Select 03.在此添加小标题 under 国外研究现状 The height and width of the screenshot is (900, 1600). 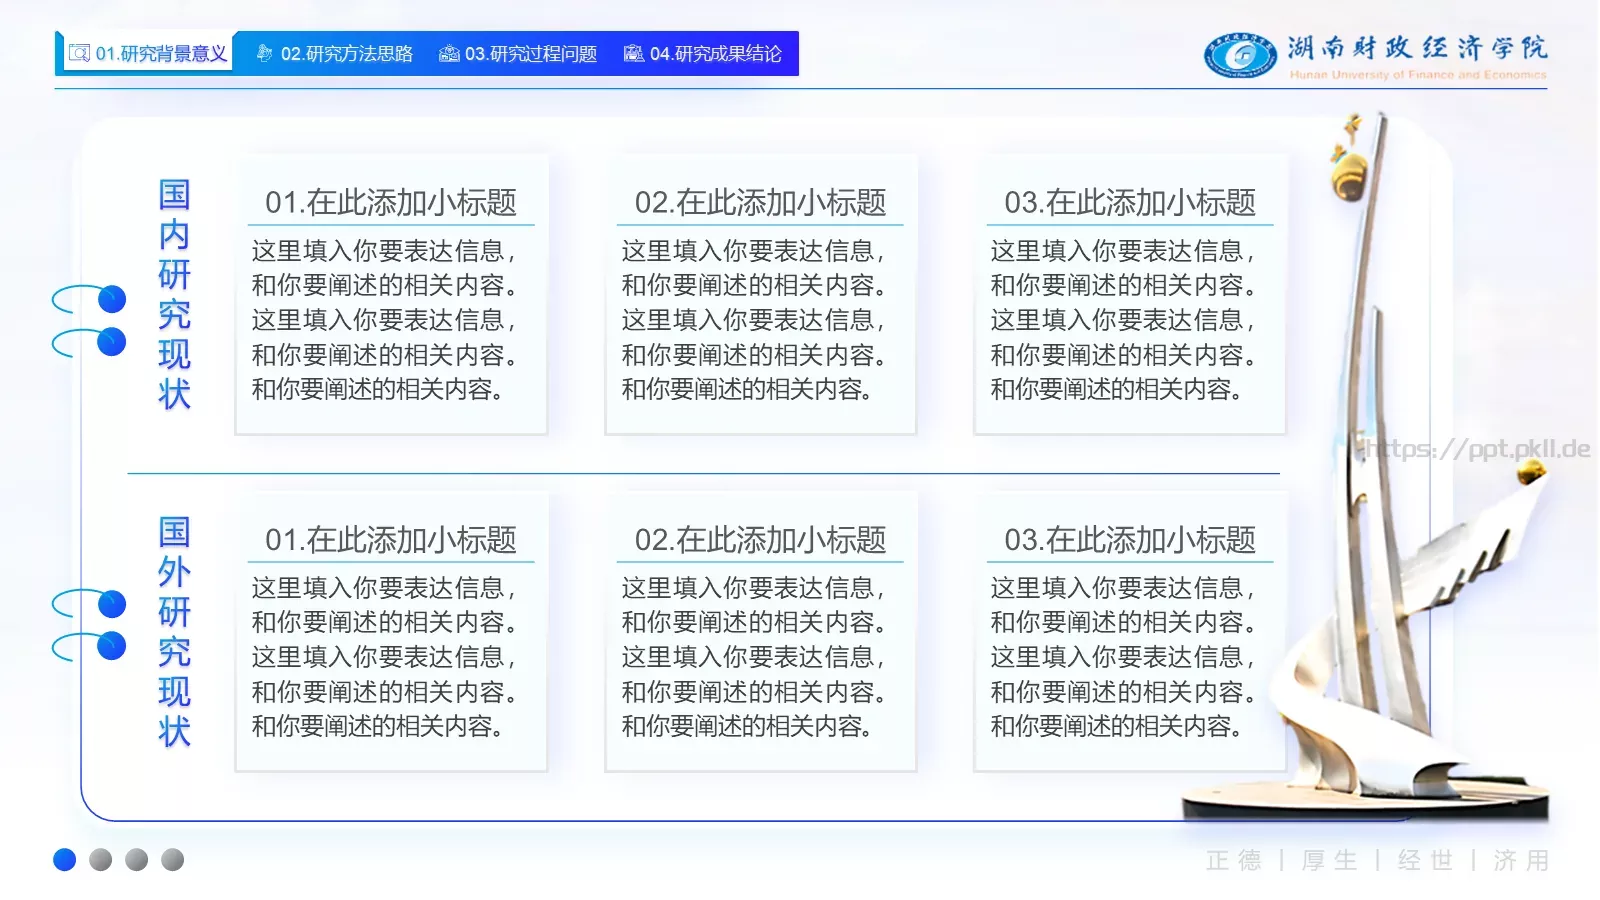1130,540
